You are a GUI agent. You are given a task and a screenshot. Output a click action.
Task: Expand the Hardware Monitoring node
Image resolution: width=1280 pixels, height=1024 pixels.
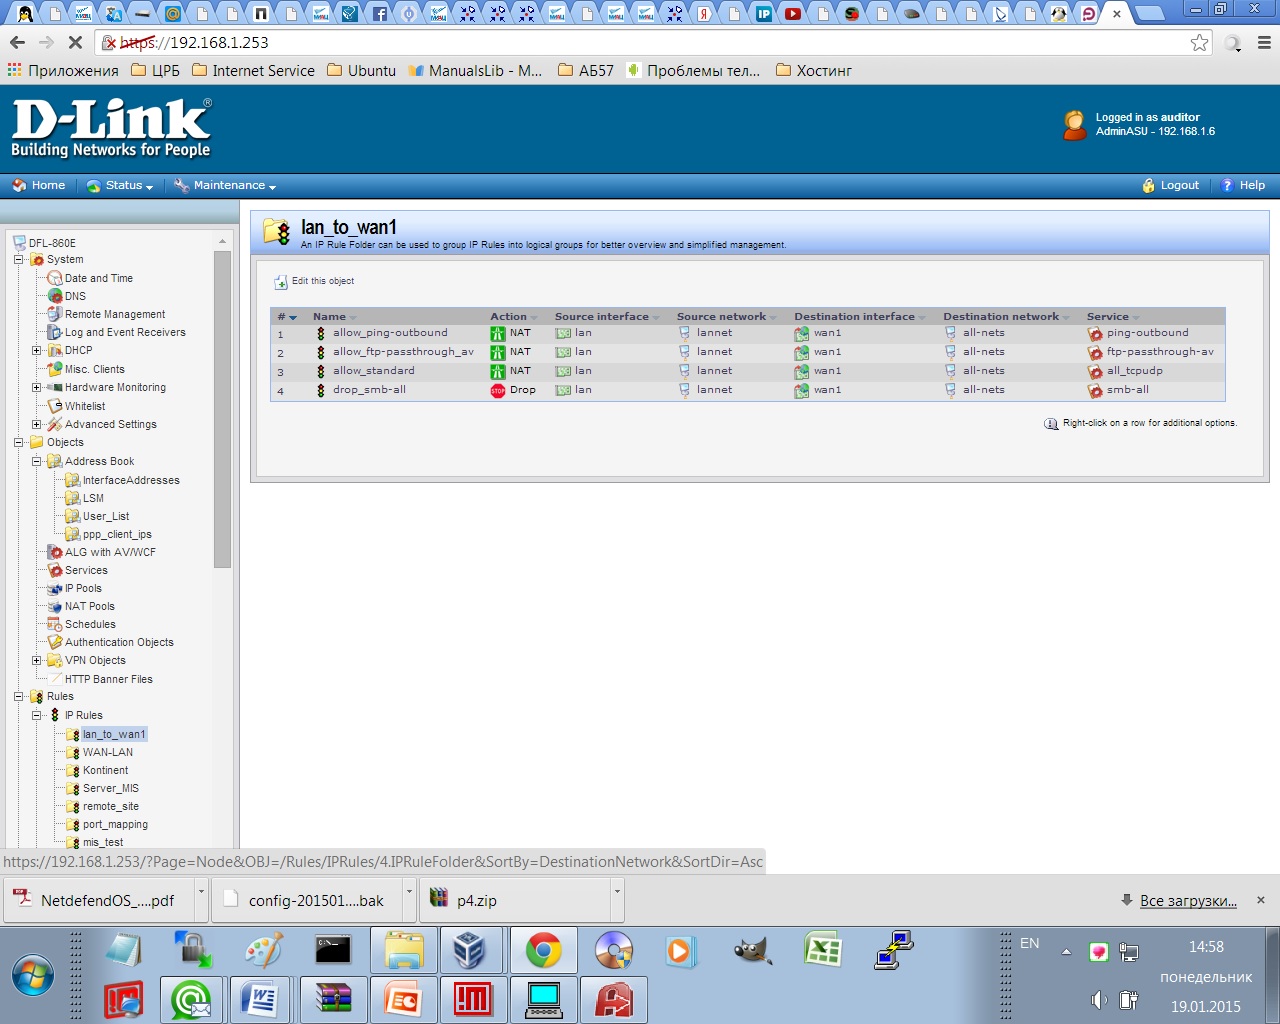(37, 387)
